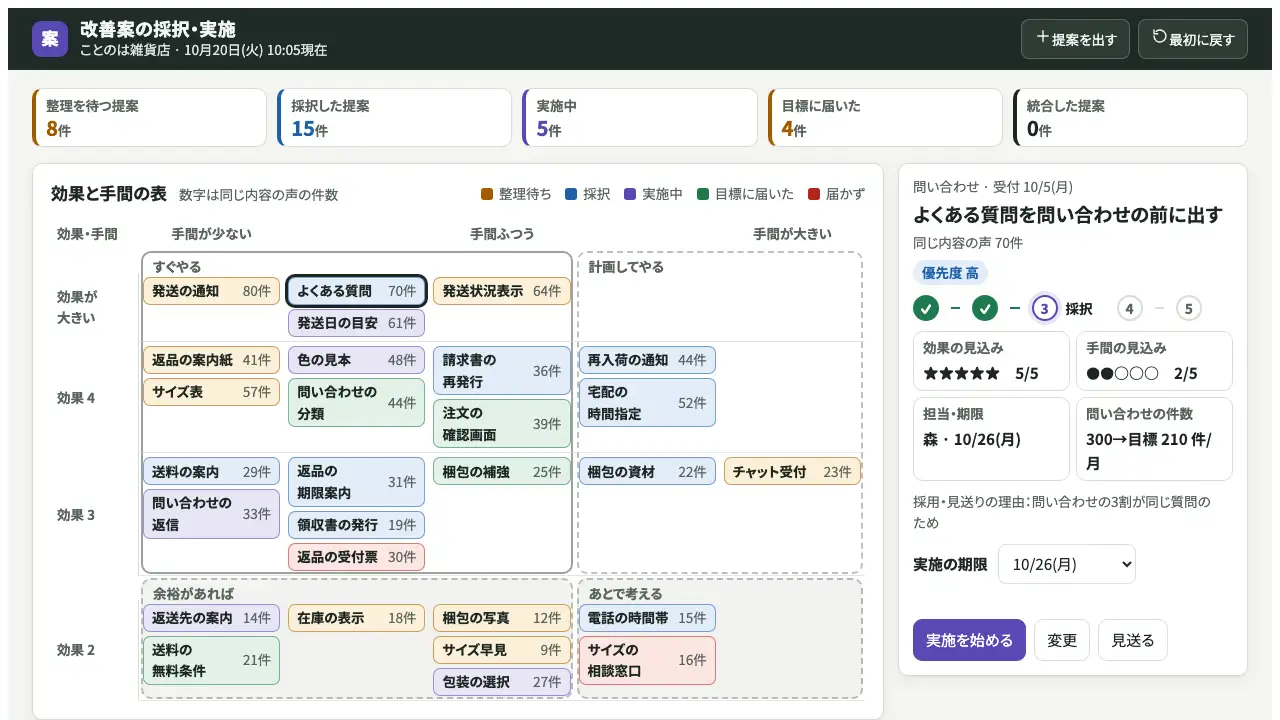Select the よくある質問 70件 card
The image size is (1280, 720).
357,291
